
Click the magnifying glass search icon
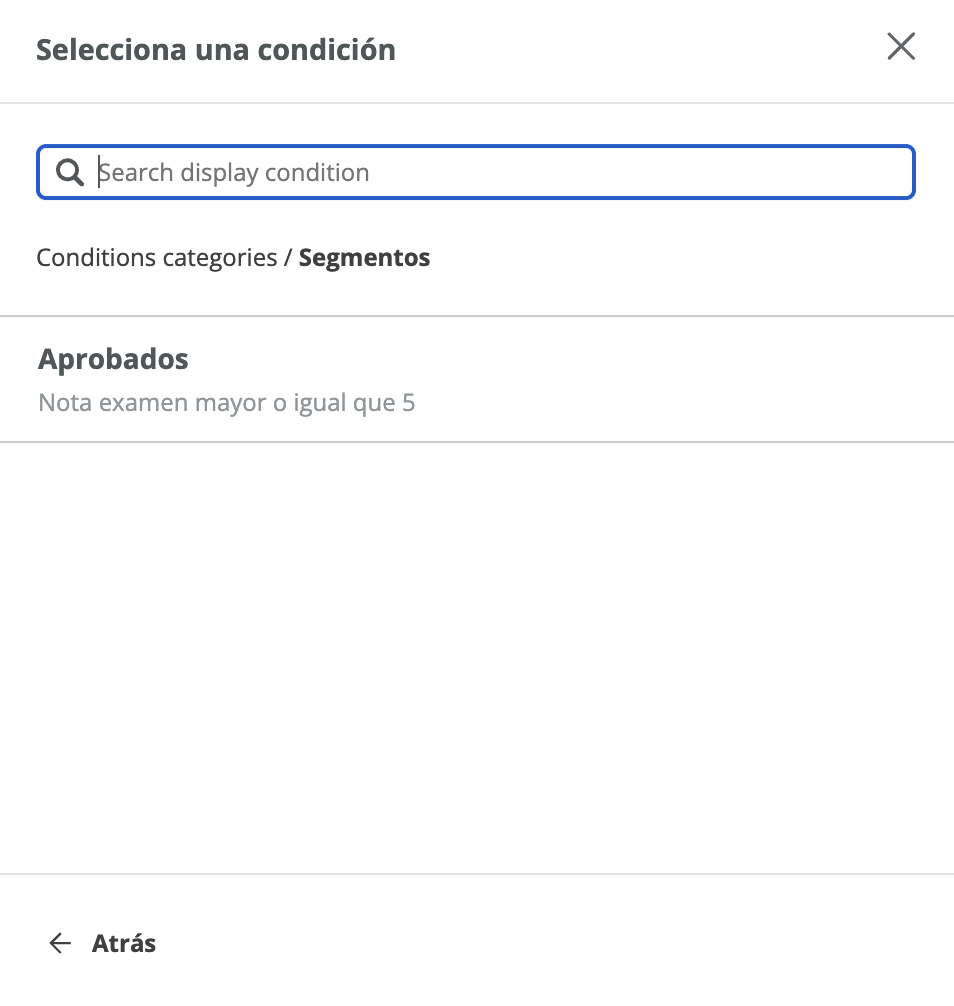tap(69, 173)
